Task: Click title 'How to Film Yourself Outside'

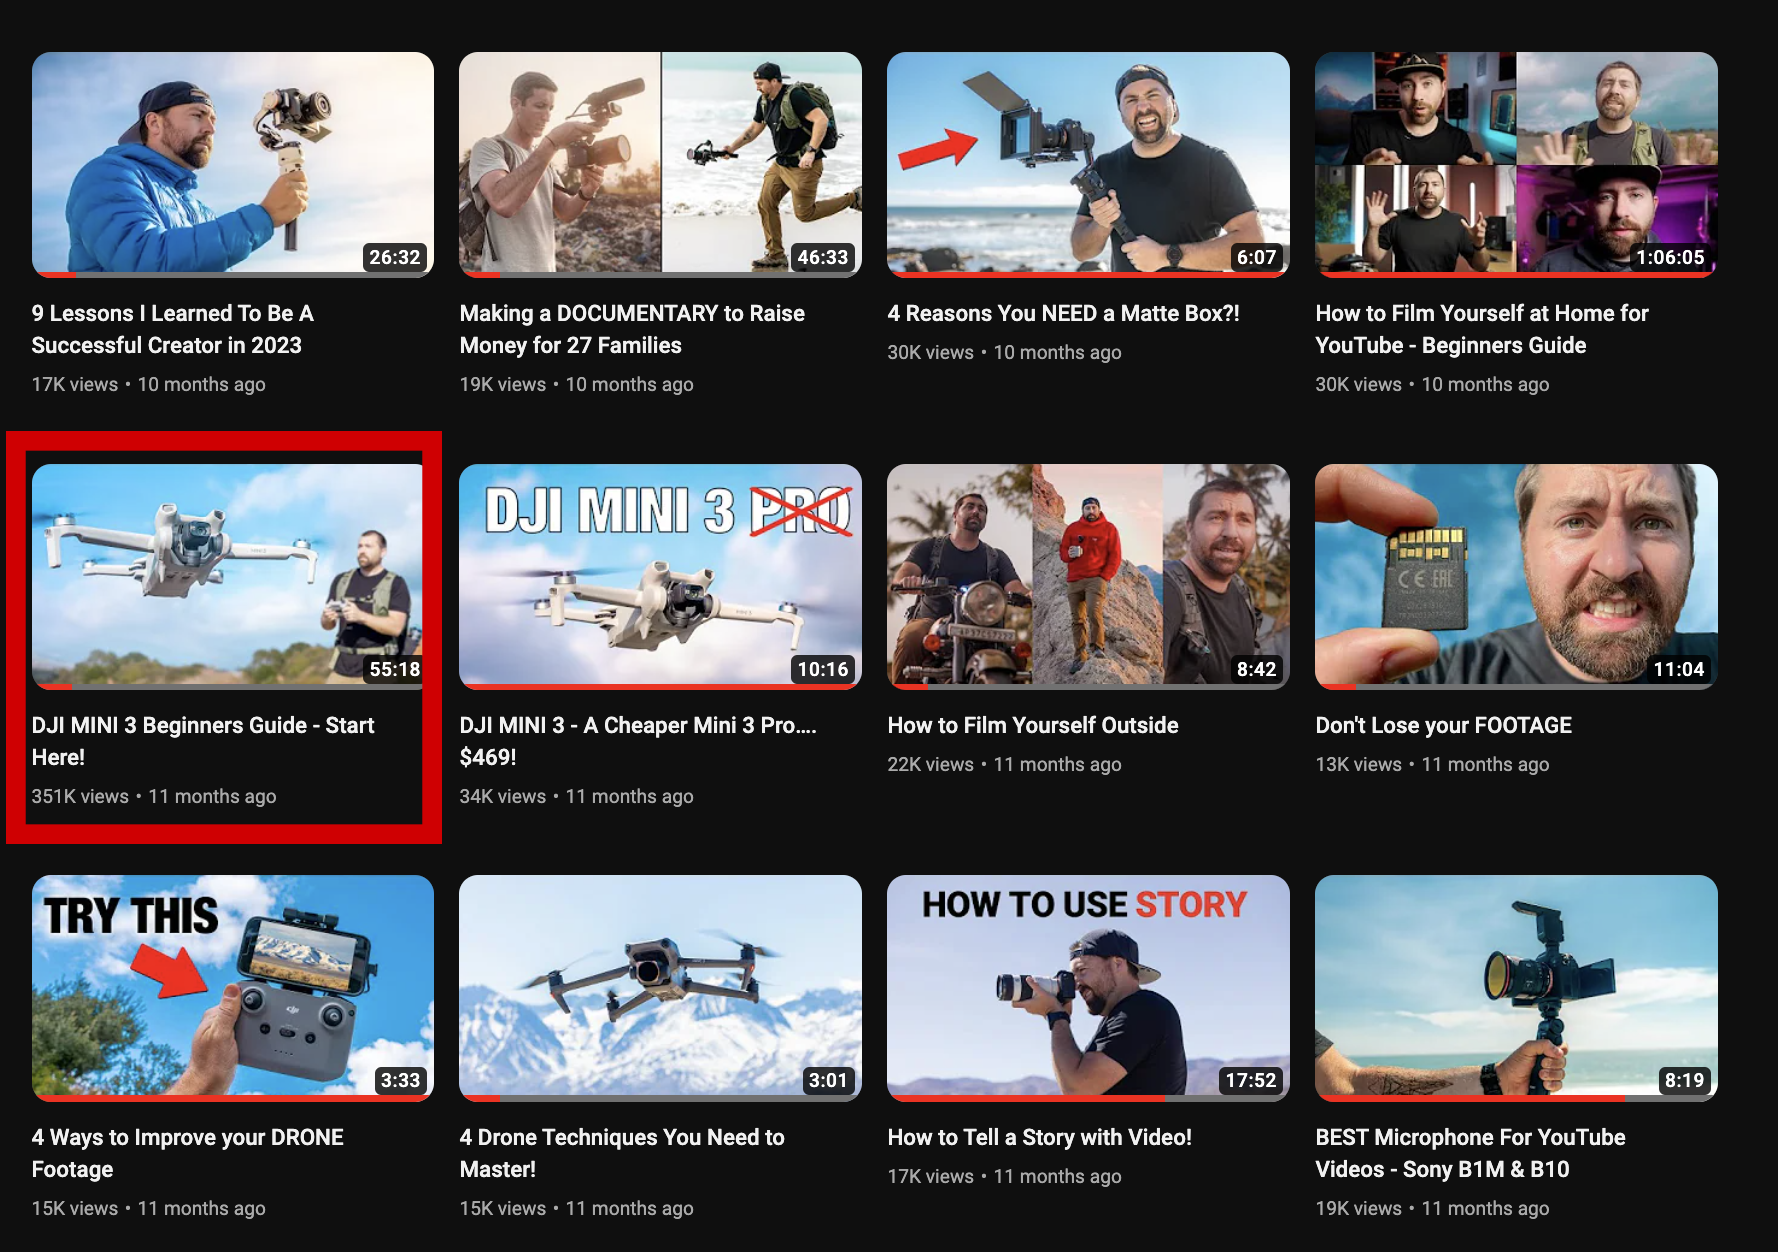Action: pos(1033,725)
